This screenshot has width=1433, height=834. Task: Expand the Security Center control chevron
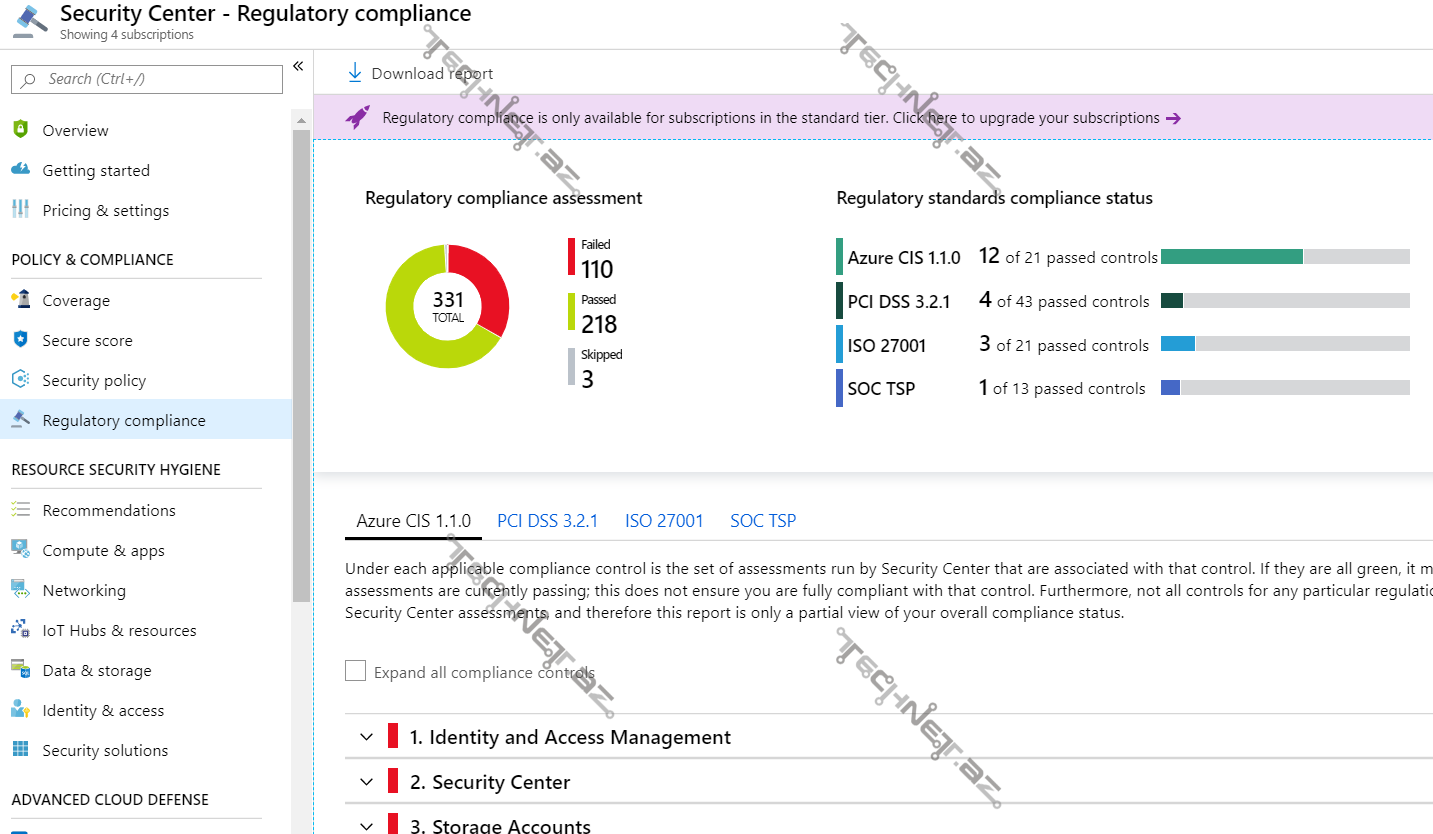coord(366,782)
